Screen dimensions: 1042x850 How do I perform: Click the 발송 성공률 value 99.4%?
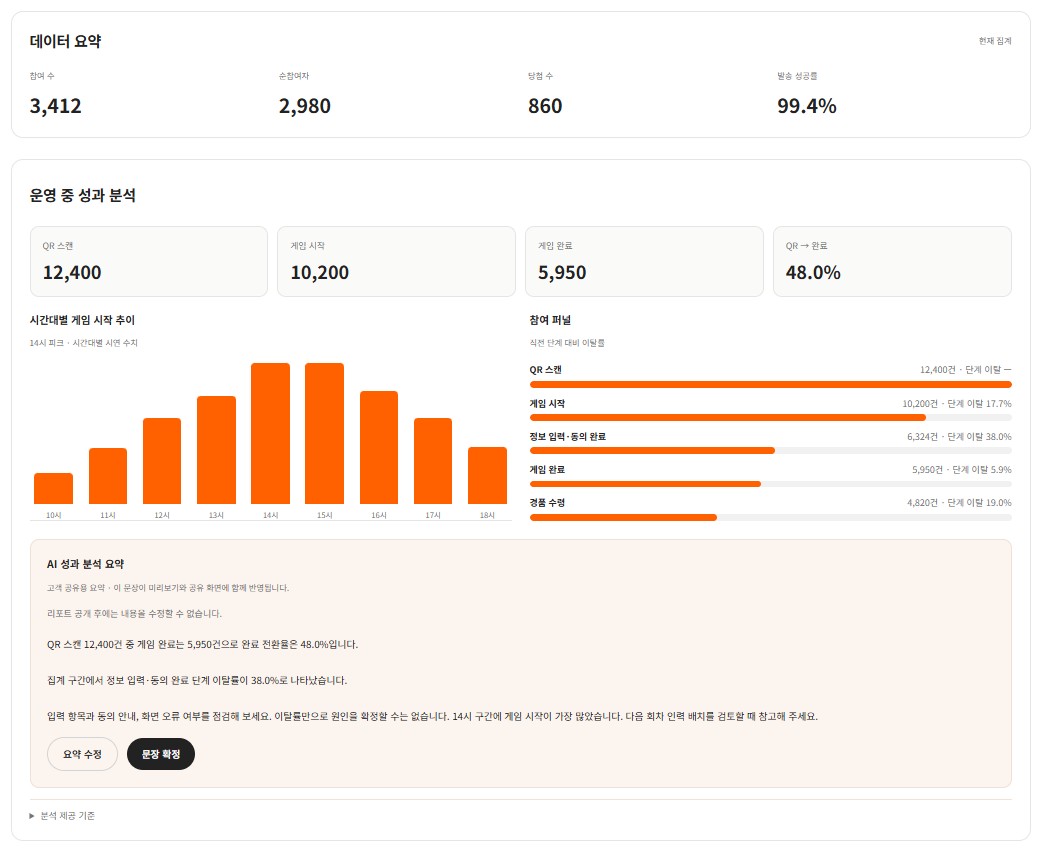point(807,106)
